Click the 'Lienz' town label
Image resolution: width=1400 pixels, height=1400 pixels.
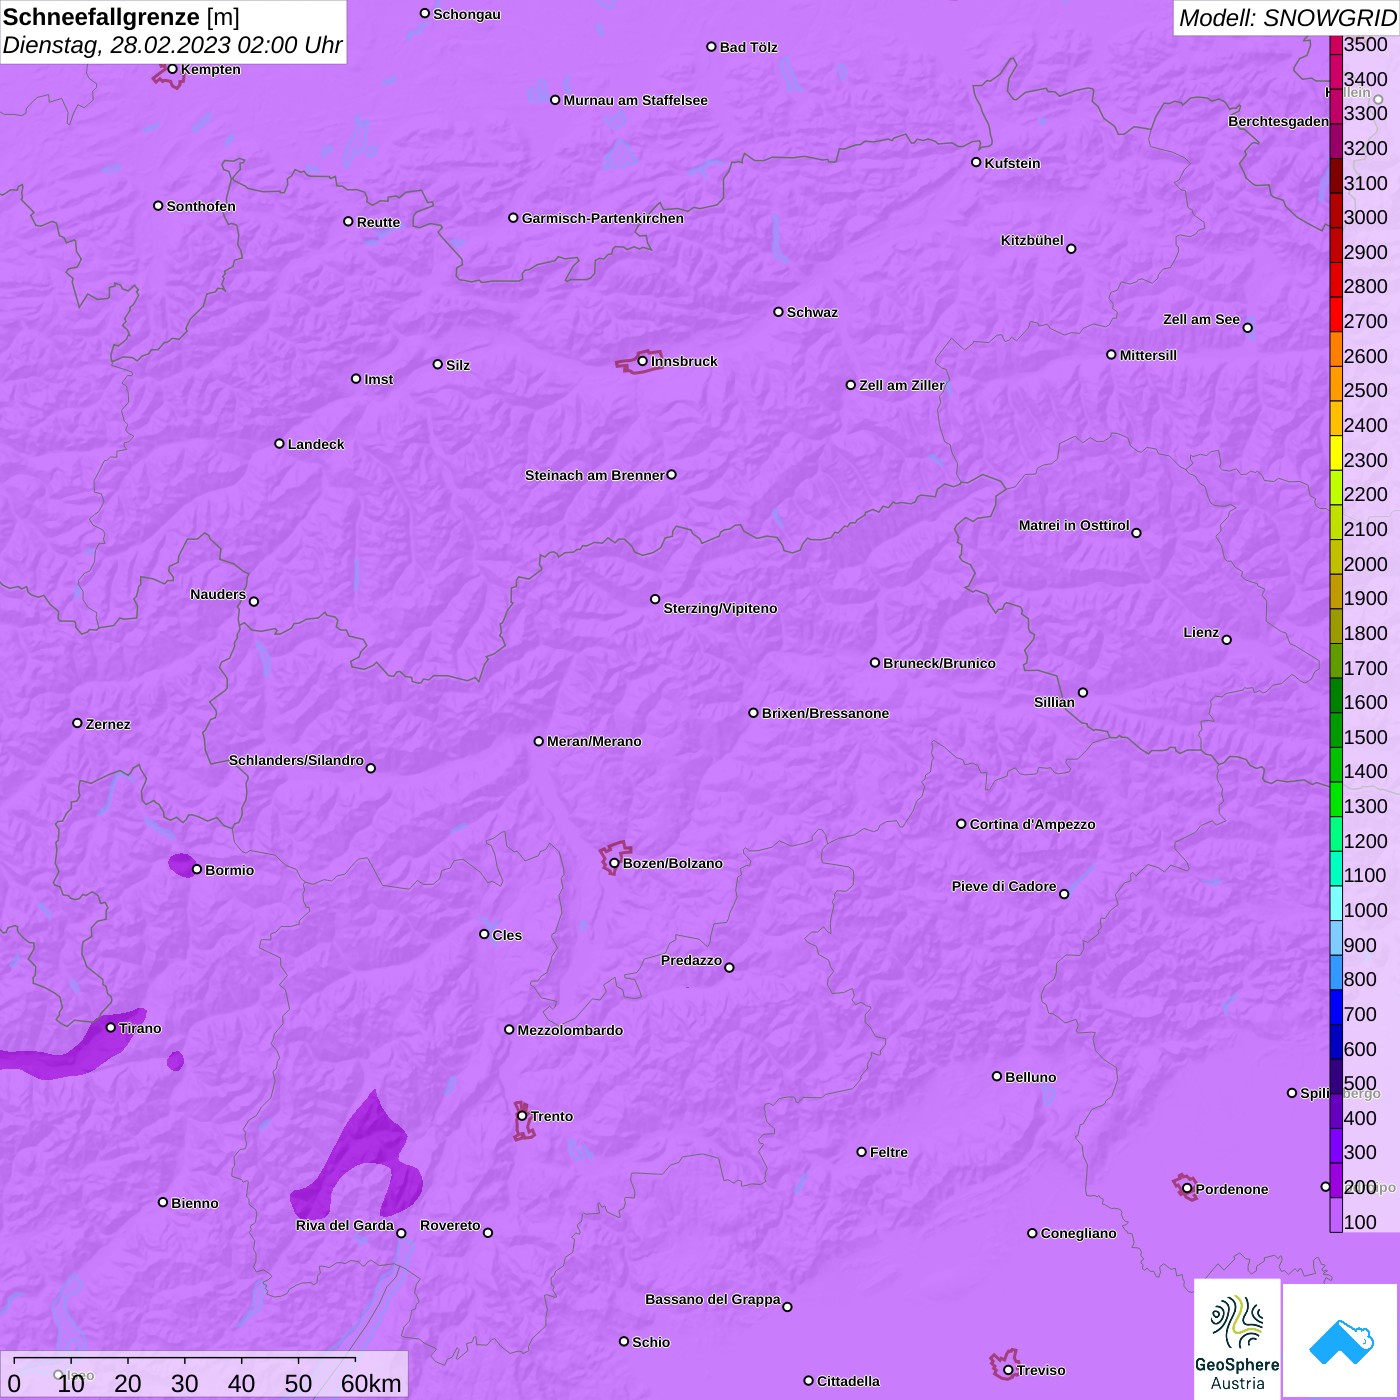click(1201, 632)
